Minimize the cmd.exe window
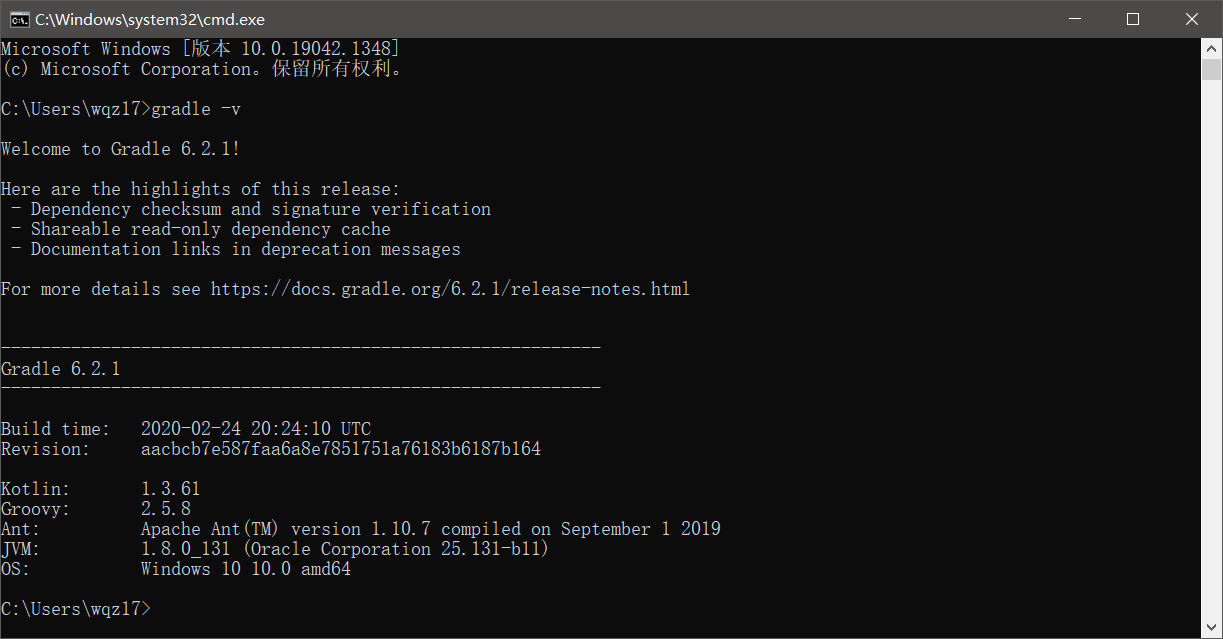The height and width of the screenshot is (639, 1223). (x=1074, y=19)
